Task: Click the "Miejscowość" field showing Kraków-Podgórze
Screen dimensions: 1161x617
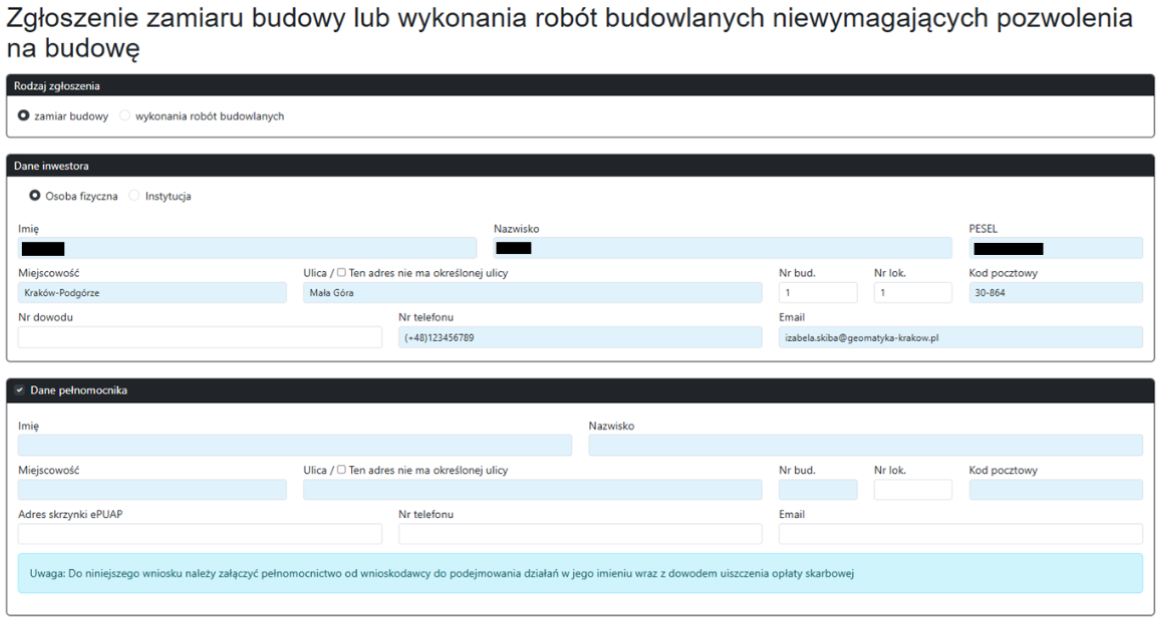Action: point(150,292)
